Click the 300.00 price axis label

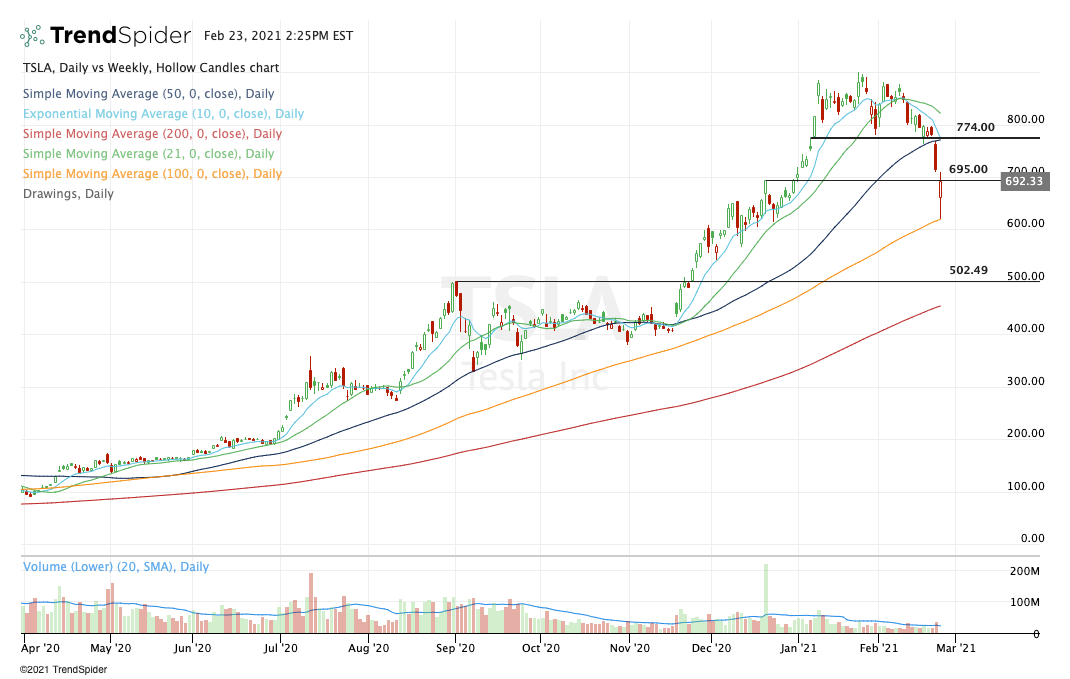point(1026,381)
